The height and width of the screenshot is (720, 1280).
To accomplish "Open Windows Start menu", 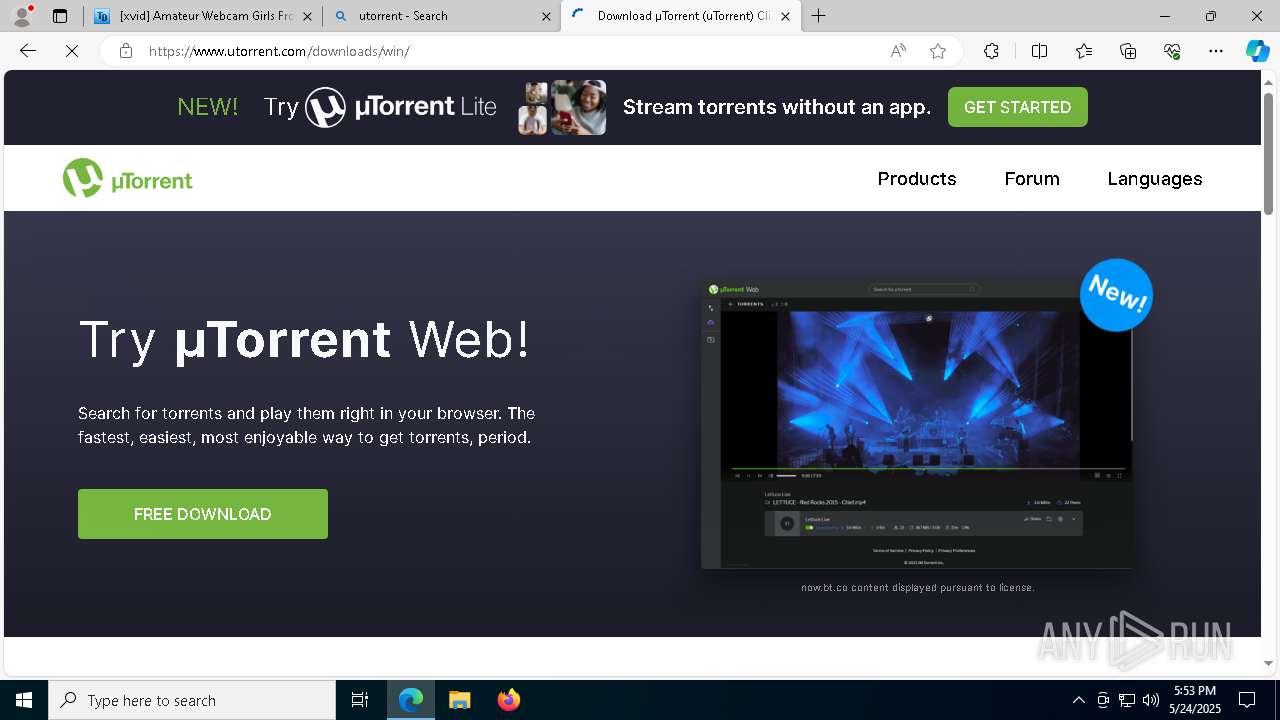I will [x=24, y=700].
